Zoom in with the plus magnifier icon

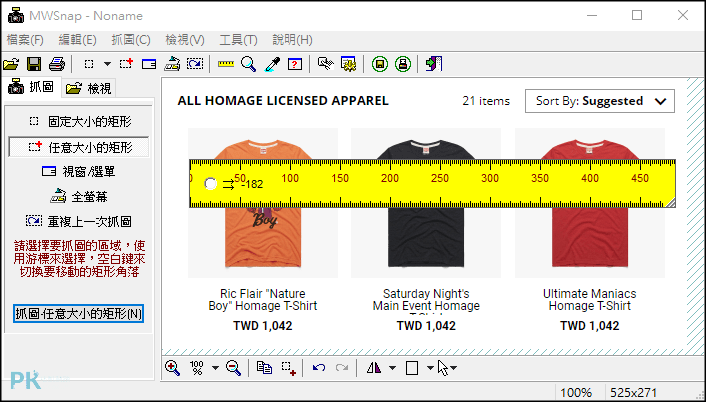point(172,368)
